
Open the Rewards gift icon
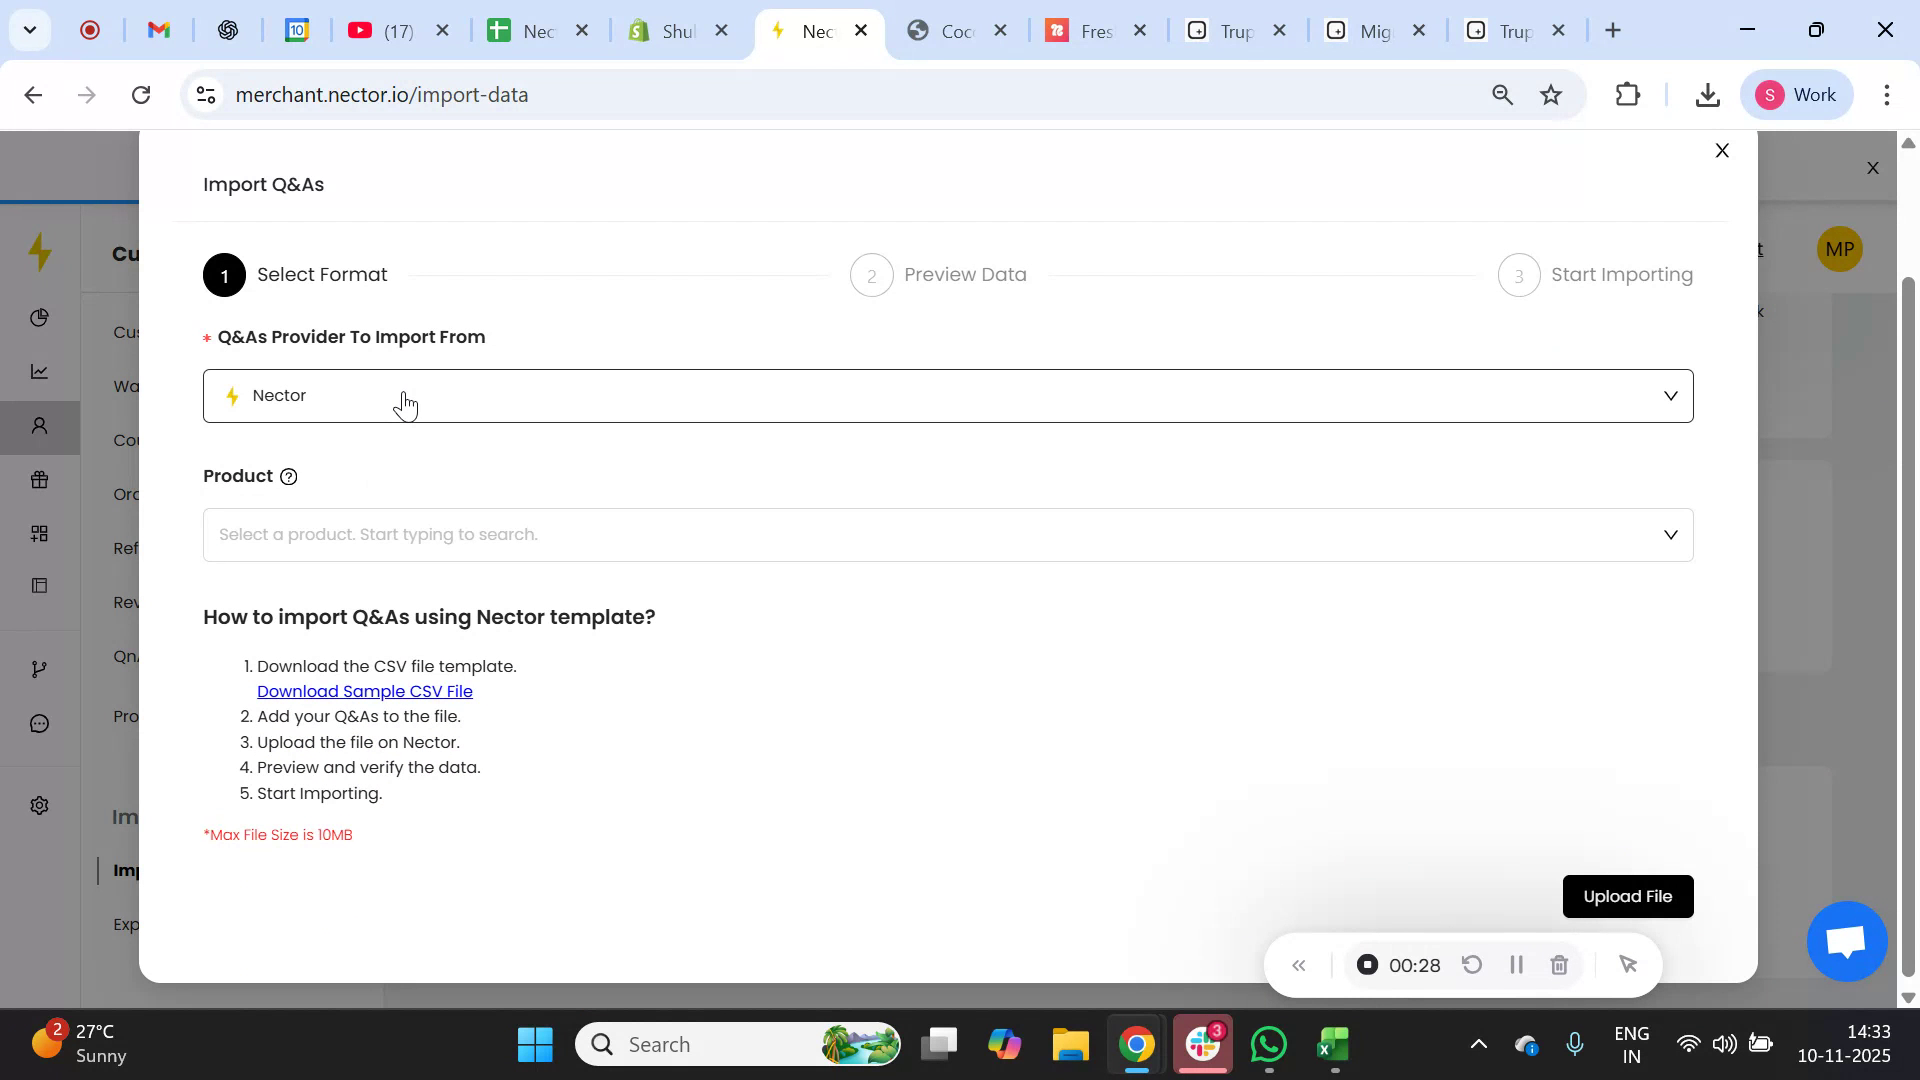(40, 480)
